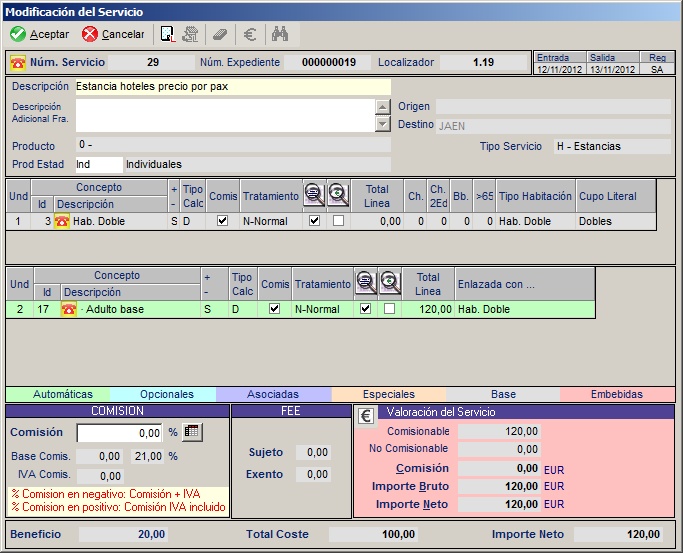Select the Embebidas tab
Image resolution: width=683 pixels, height=553 pixels.
(617, 394)
